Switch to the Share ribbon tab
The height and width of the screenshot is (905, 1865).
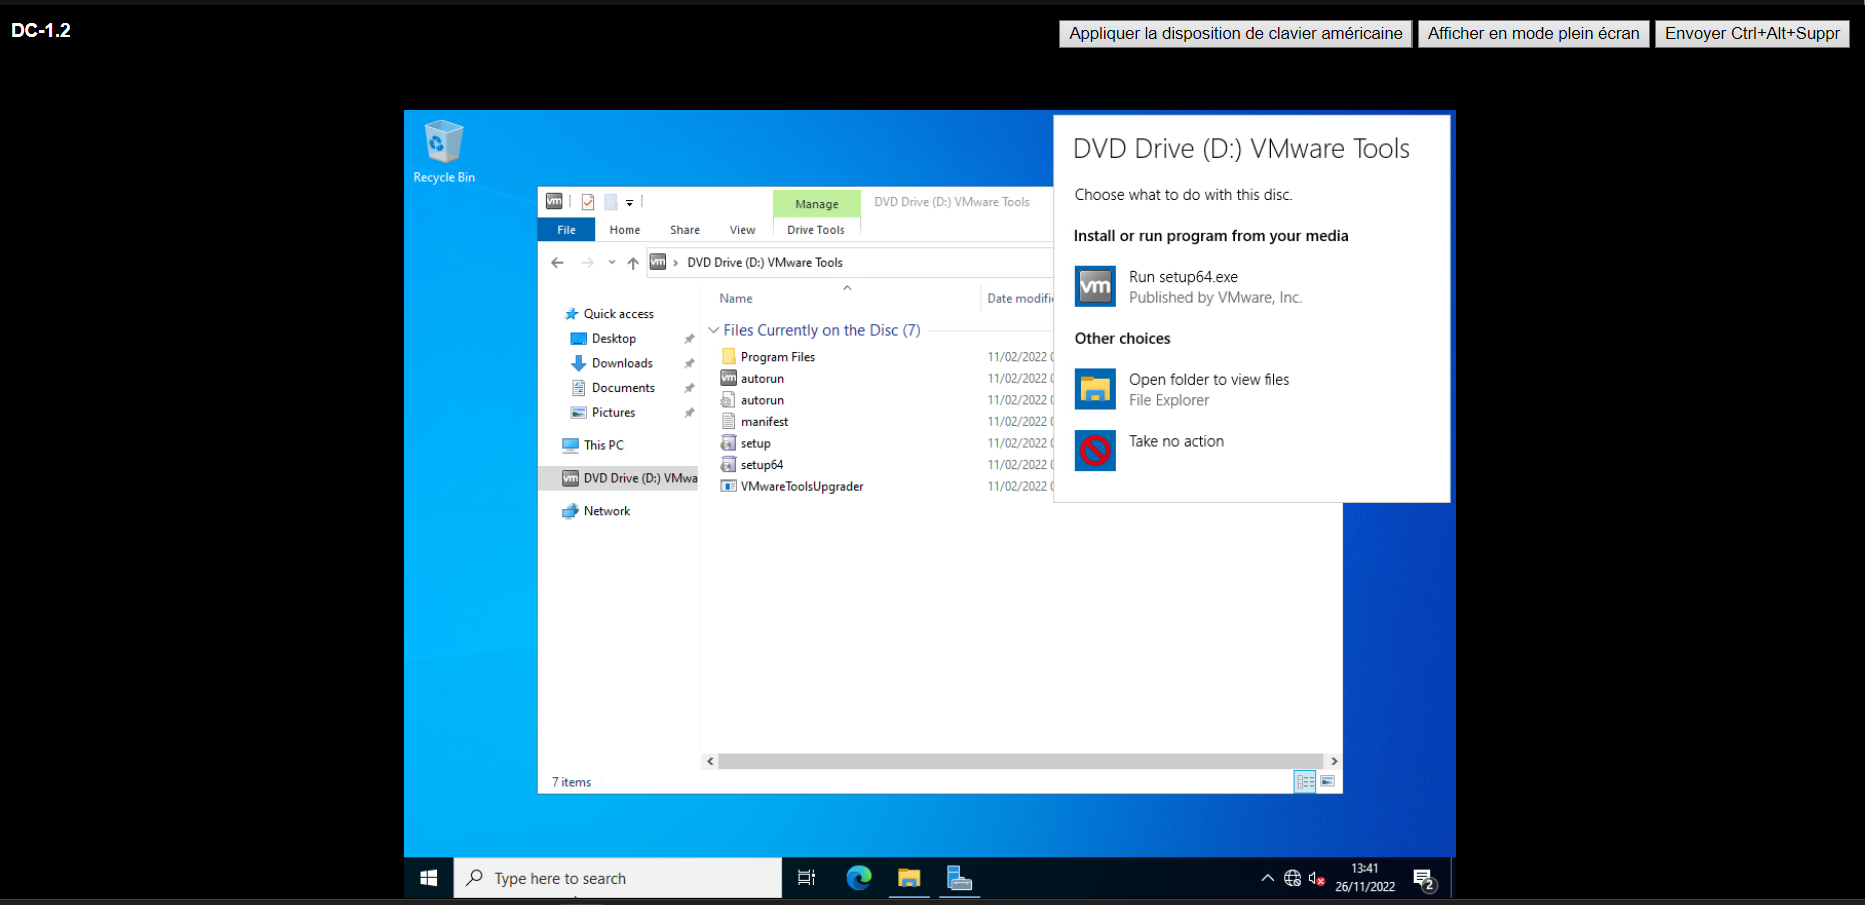point(685,230)
